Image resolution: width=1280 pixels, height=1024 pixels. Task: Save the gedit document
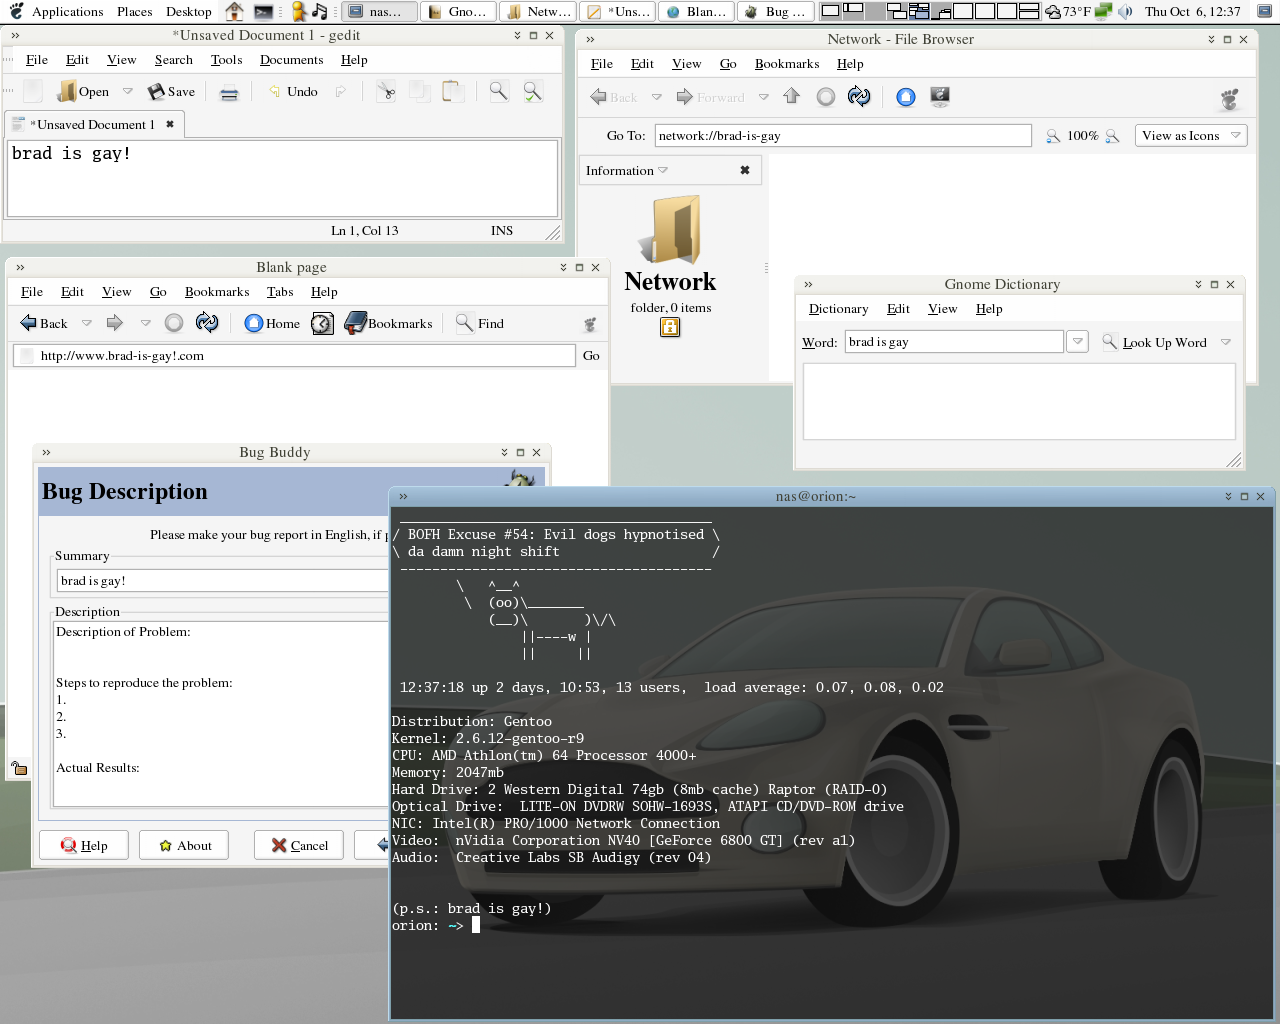(x=171, y=91)
